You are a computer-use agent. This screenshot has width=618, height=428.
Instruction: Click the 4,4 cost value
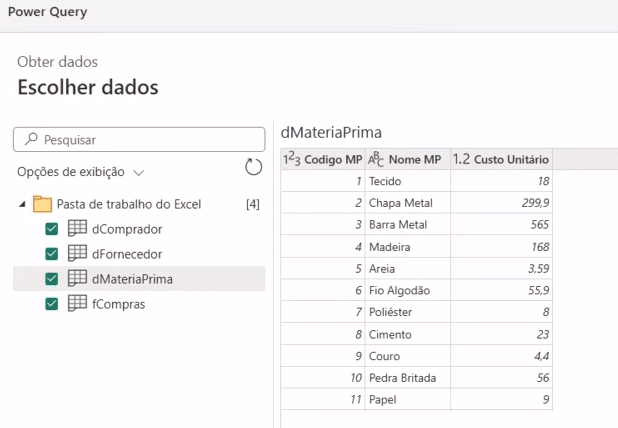[542, 356]
